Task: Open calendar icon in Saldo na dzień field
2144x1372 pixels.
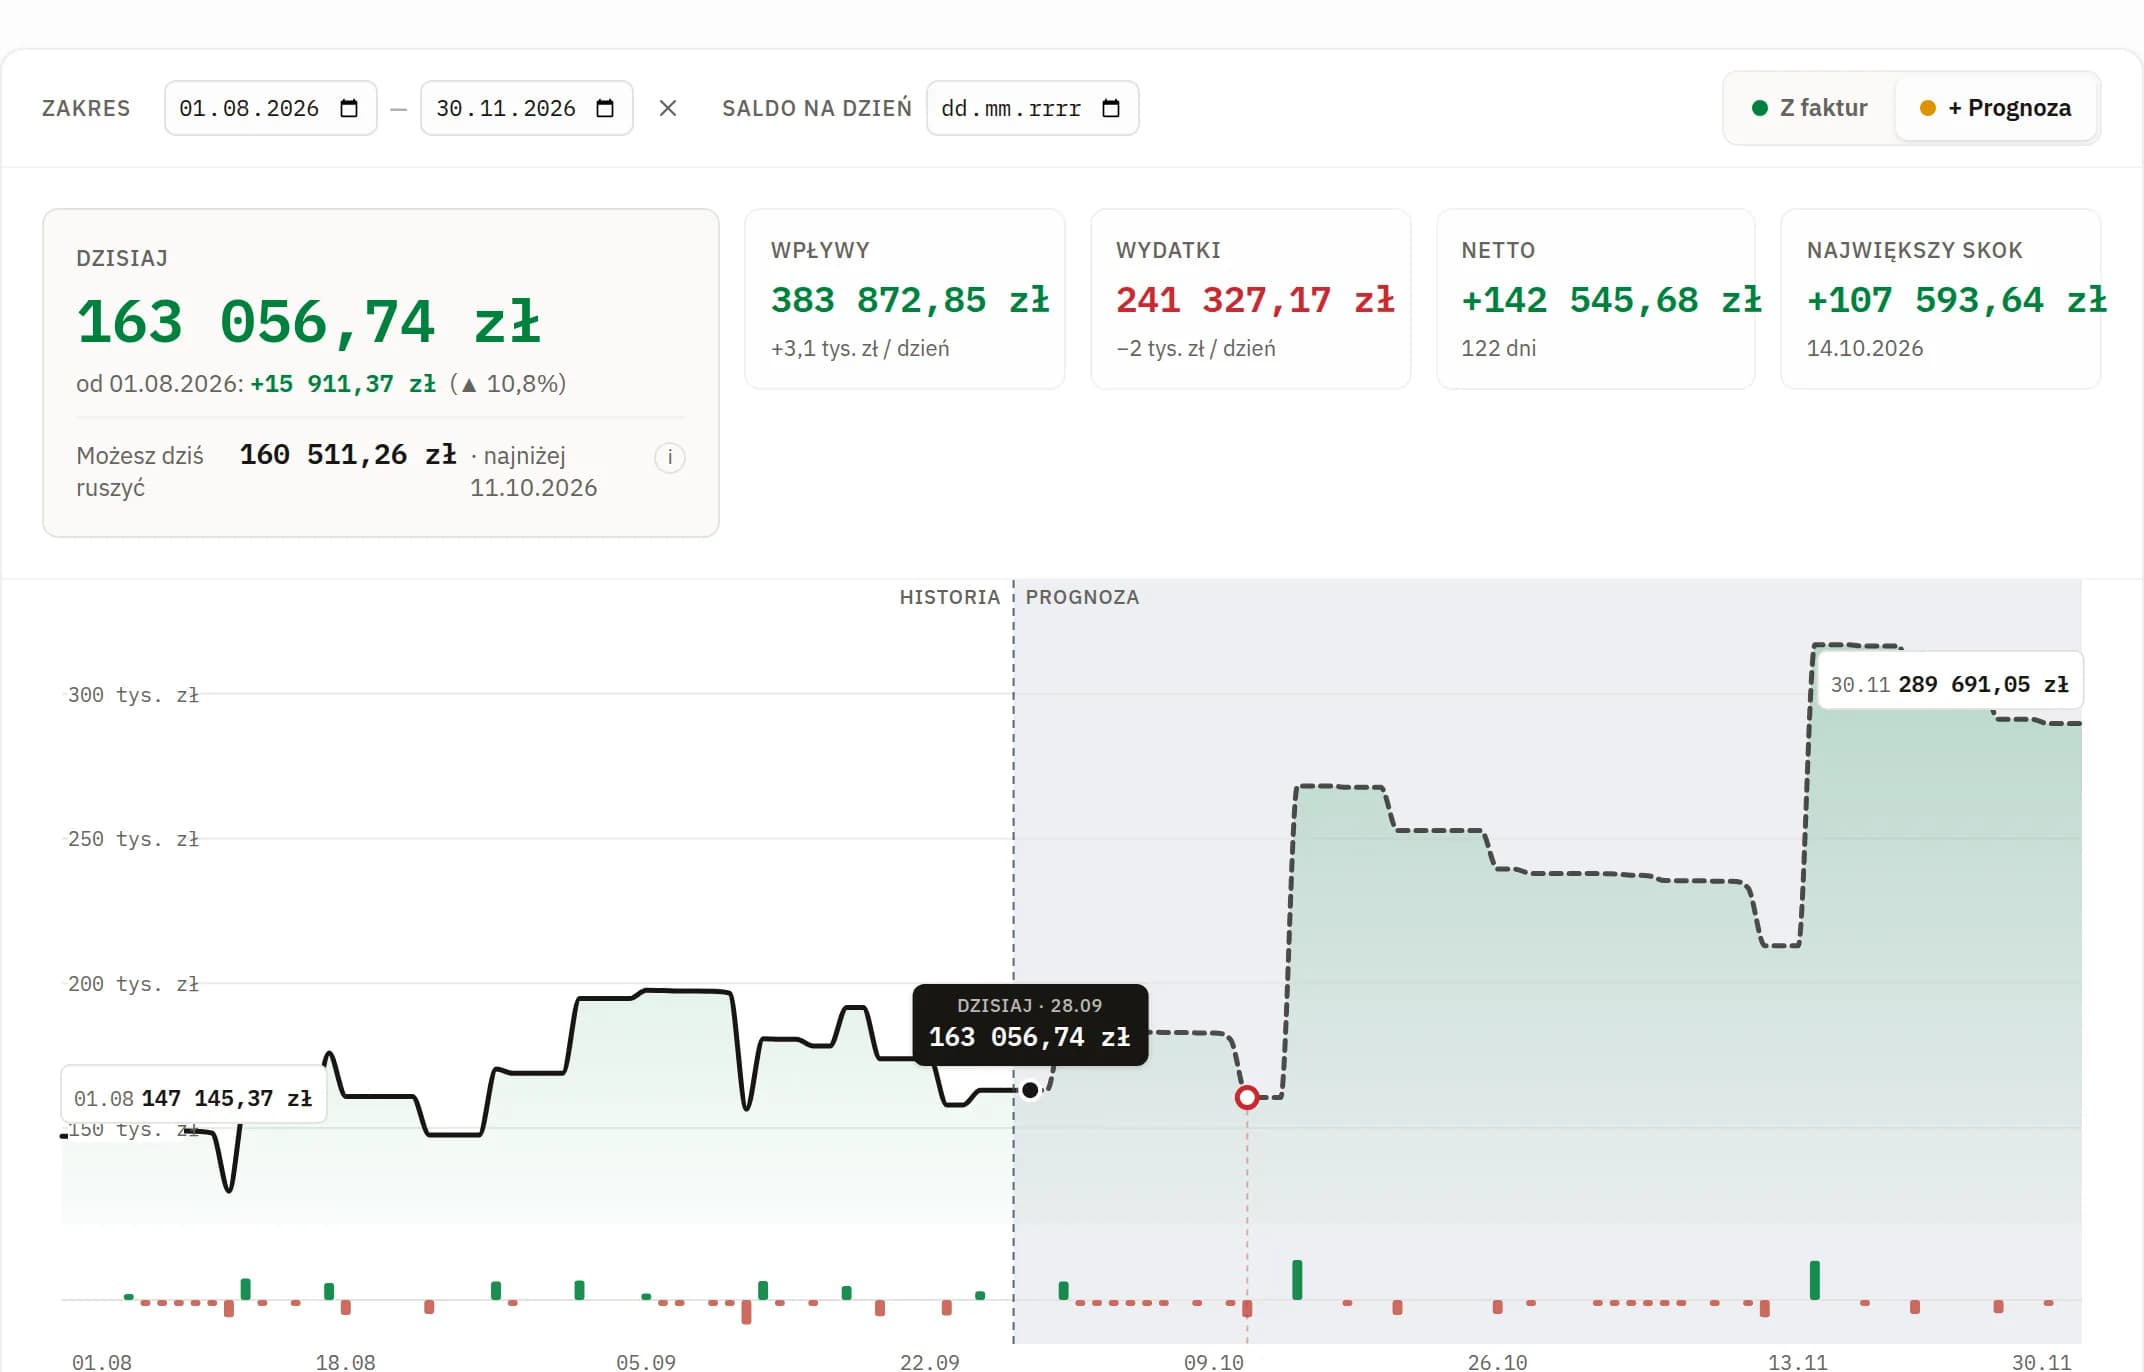Action: [1111, 108]
